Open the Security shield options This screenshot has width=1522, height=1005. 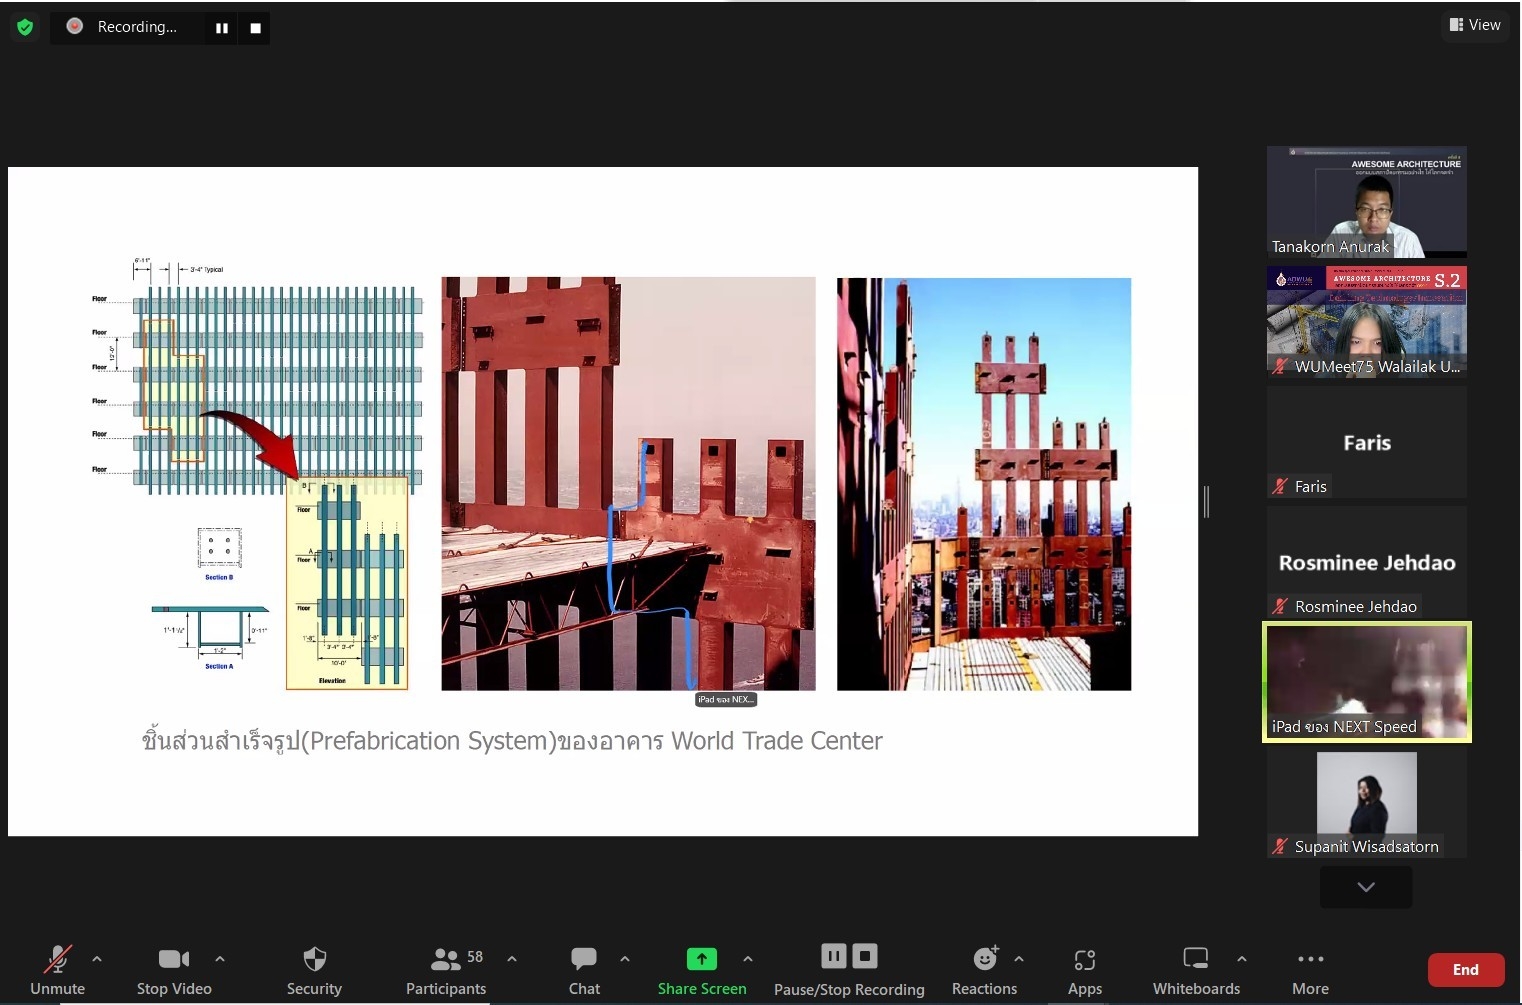(314, 970)
